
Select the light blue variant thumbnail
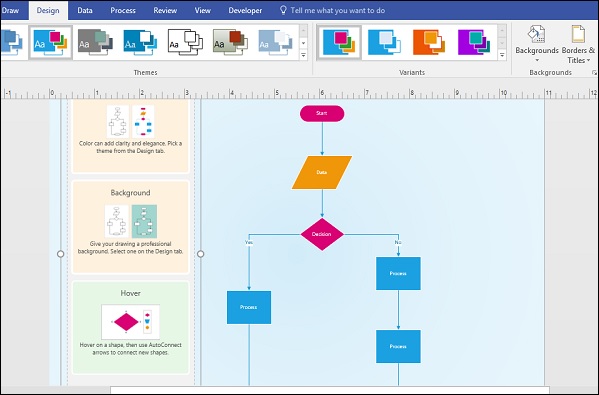[384, 42]
